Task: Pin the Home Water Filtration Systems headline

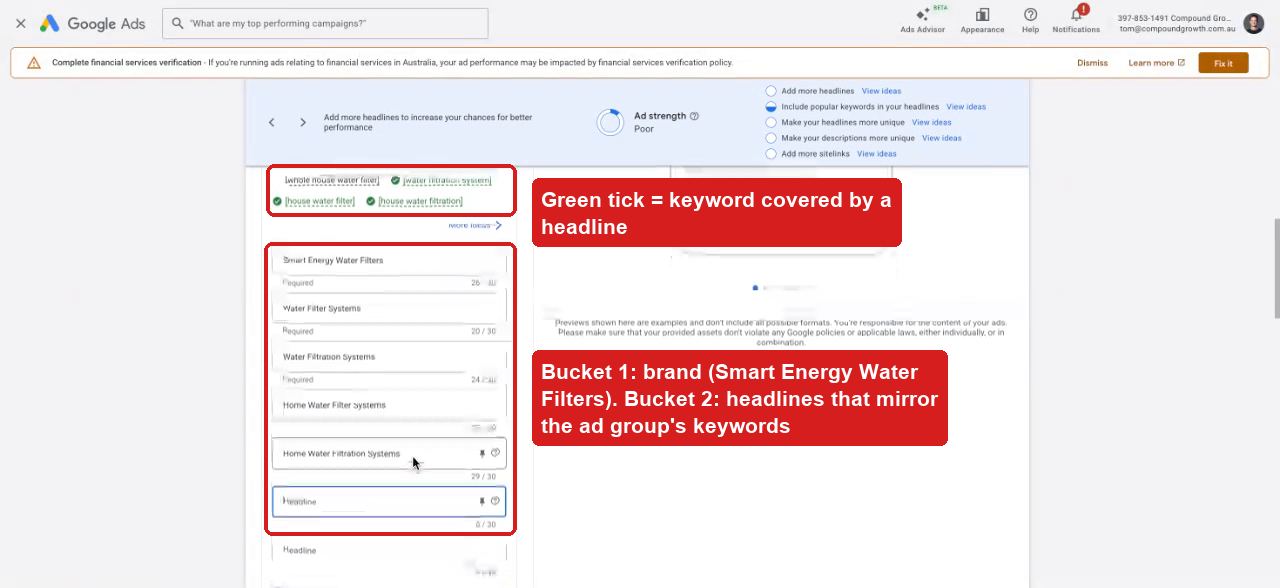Action: pos(482,453)
